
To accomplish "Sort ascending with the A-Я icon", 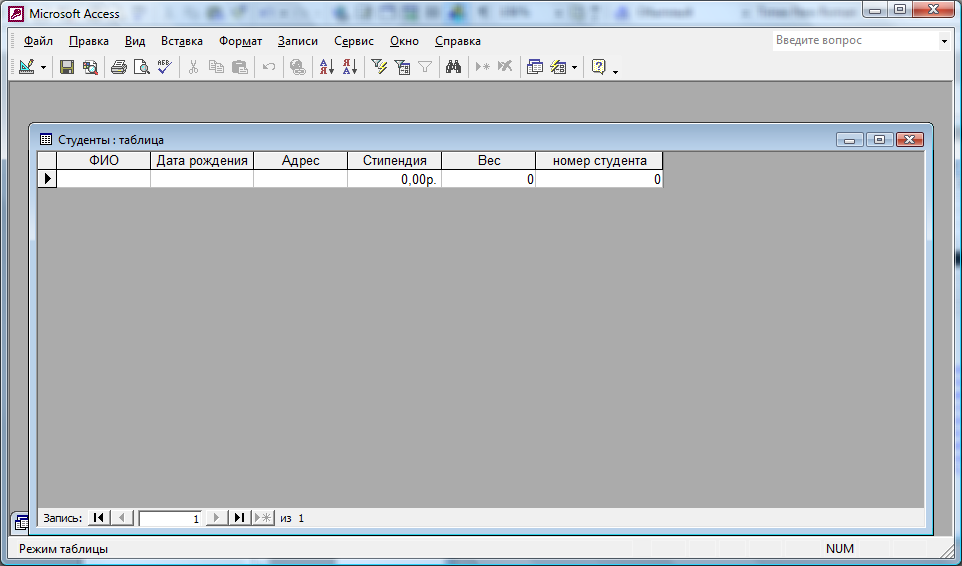I will pyautogui.click(x=326, y=67).
